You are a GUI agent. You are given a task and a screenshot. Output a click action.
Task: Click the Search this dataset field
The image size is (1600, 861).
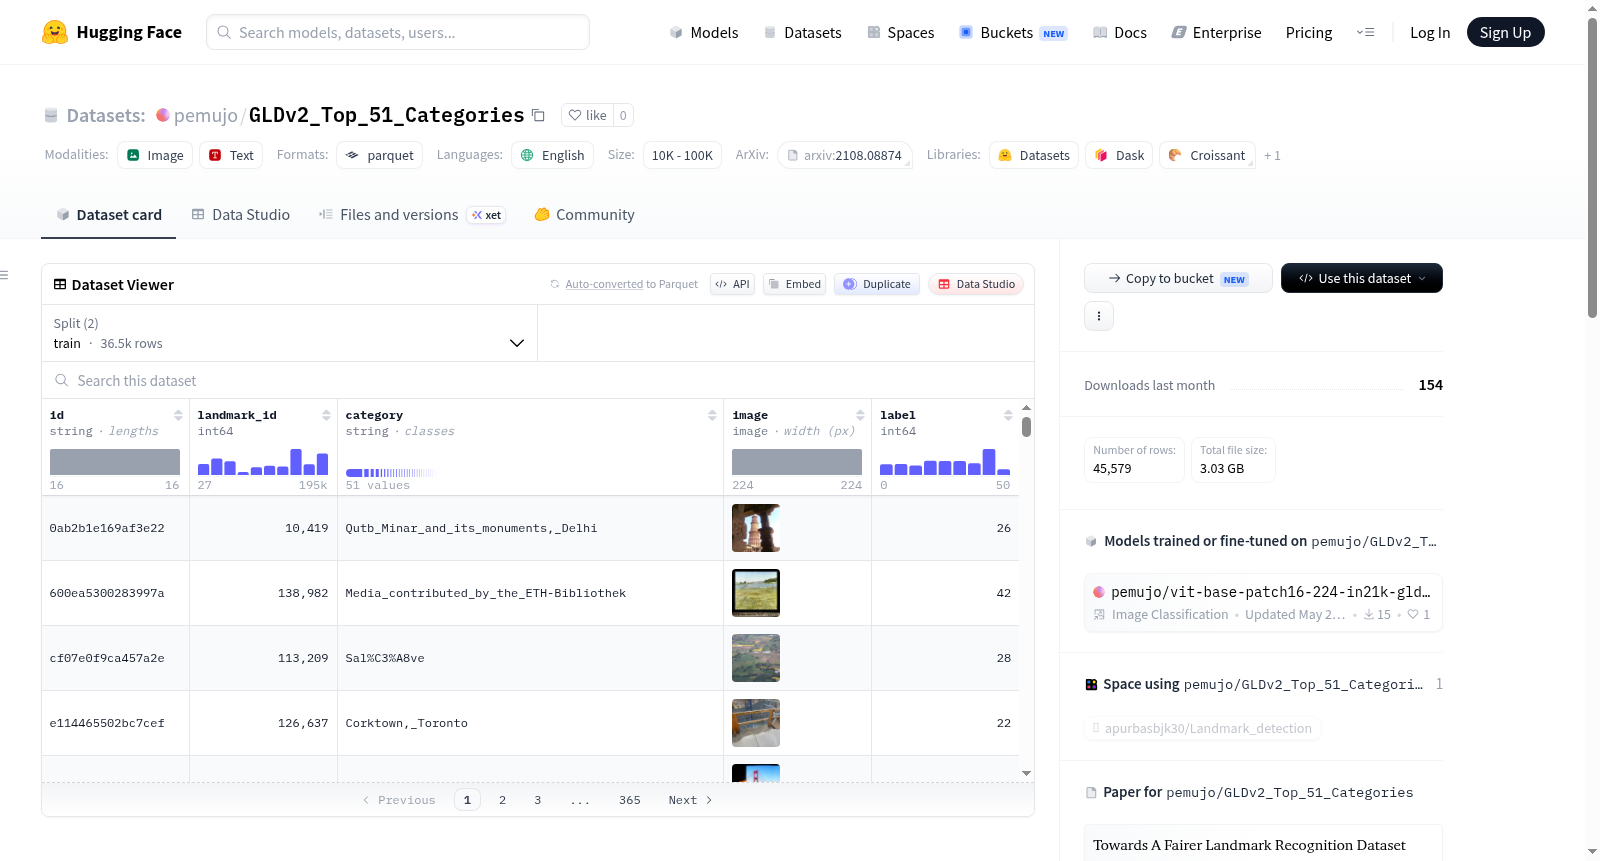(x=538, y=380)
